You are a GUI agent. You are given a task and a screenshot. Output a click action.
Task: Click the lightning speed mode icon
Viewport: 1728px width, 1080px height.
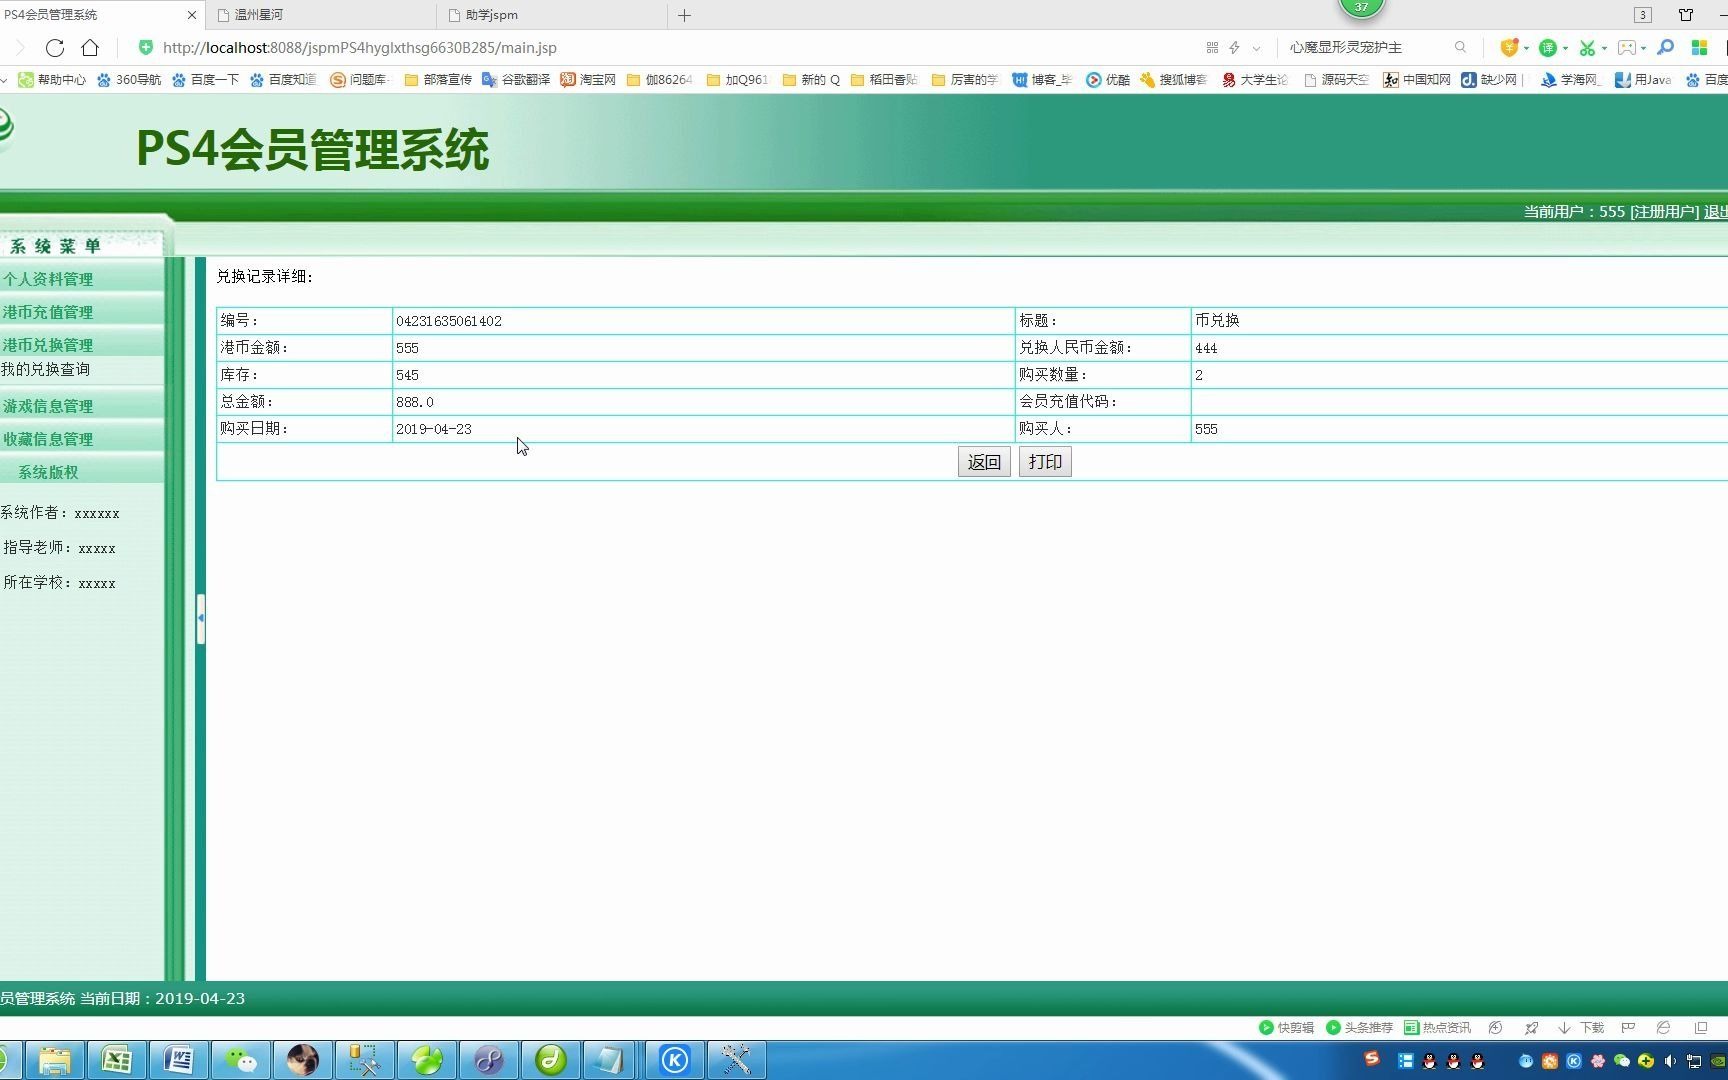[x=1235, y=47]
